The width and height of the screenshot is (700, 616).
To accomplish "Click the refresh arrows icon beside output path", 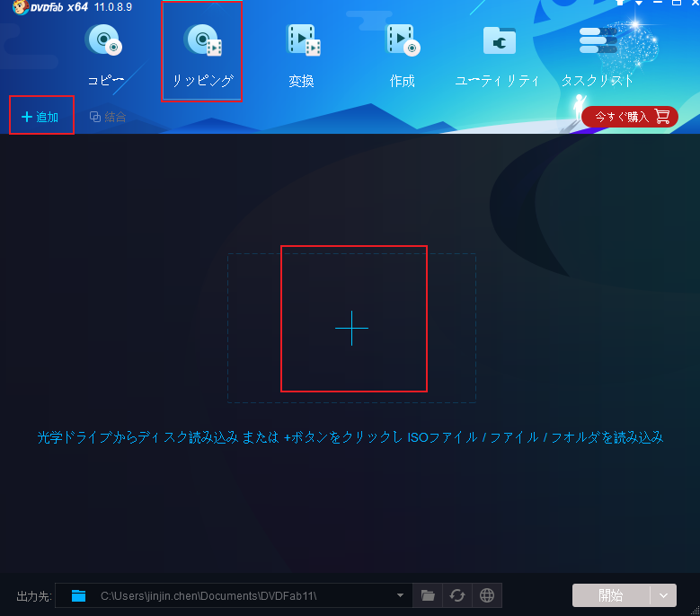I will tap(457, 595).
